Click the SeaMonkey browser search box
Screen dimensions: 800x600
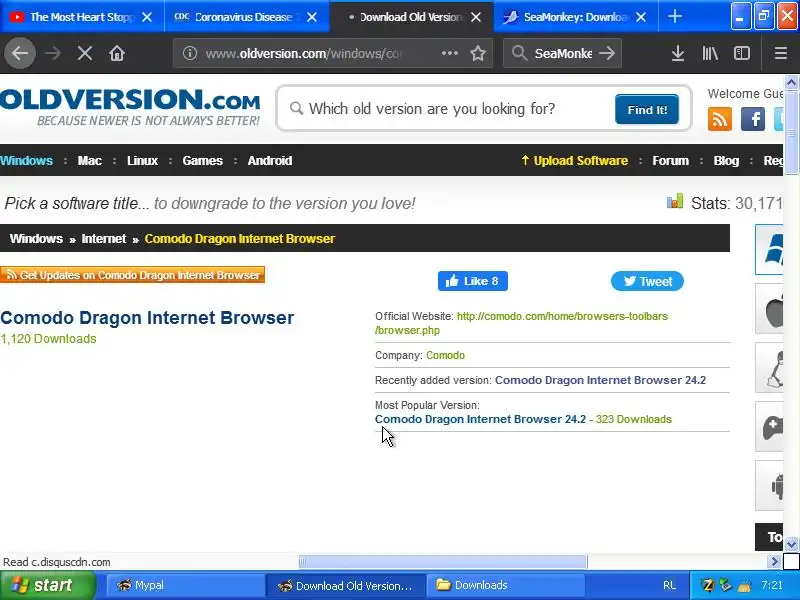tap(563, 53)
